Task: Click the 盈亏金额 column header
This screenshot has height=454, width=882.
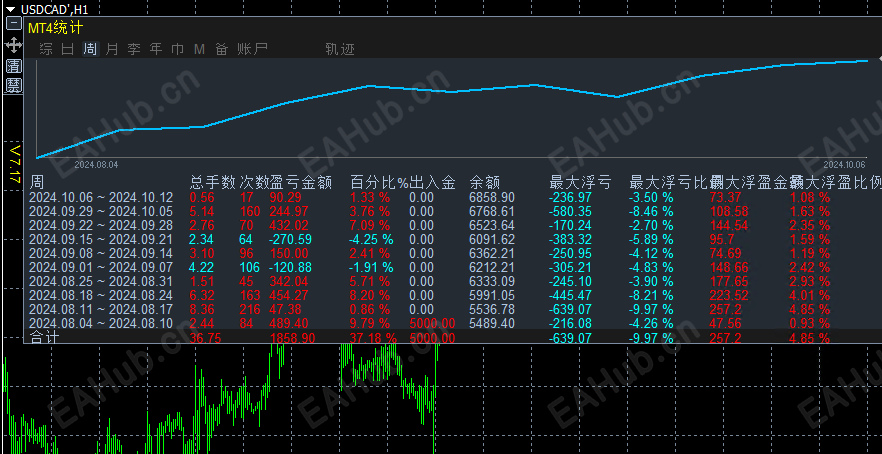Action: (302, 182)
